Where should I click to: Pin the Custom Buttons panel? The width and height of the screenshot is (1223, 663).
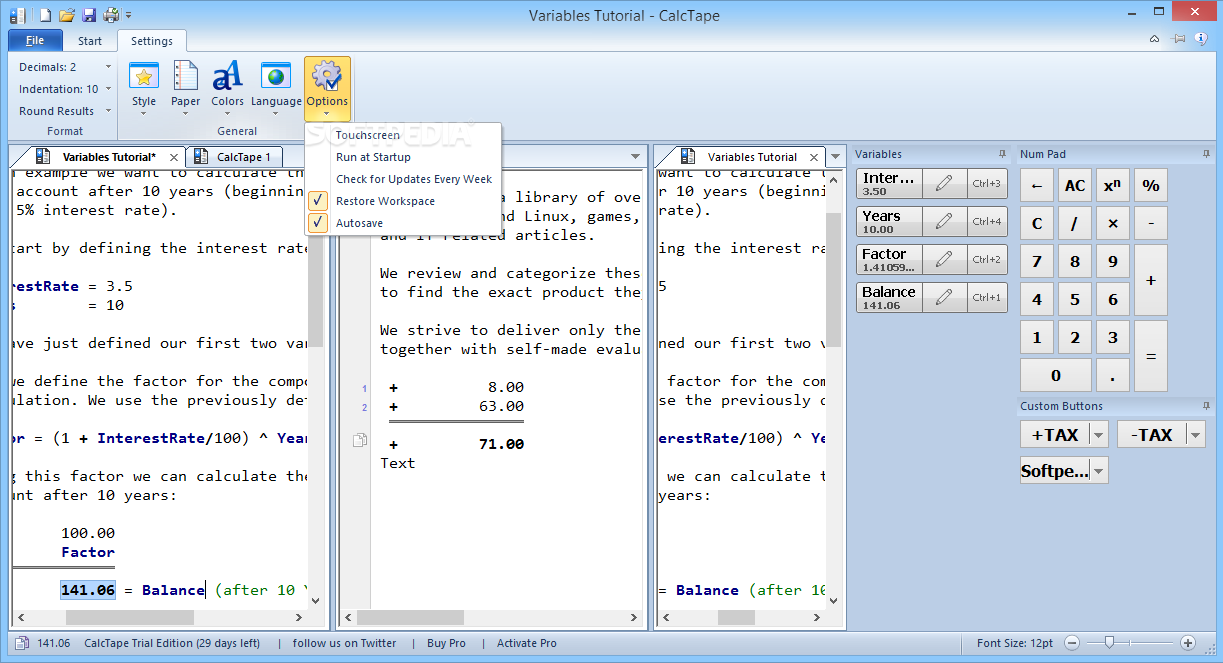pos(1207,406)
